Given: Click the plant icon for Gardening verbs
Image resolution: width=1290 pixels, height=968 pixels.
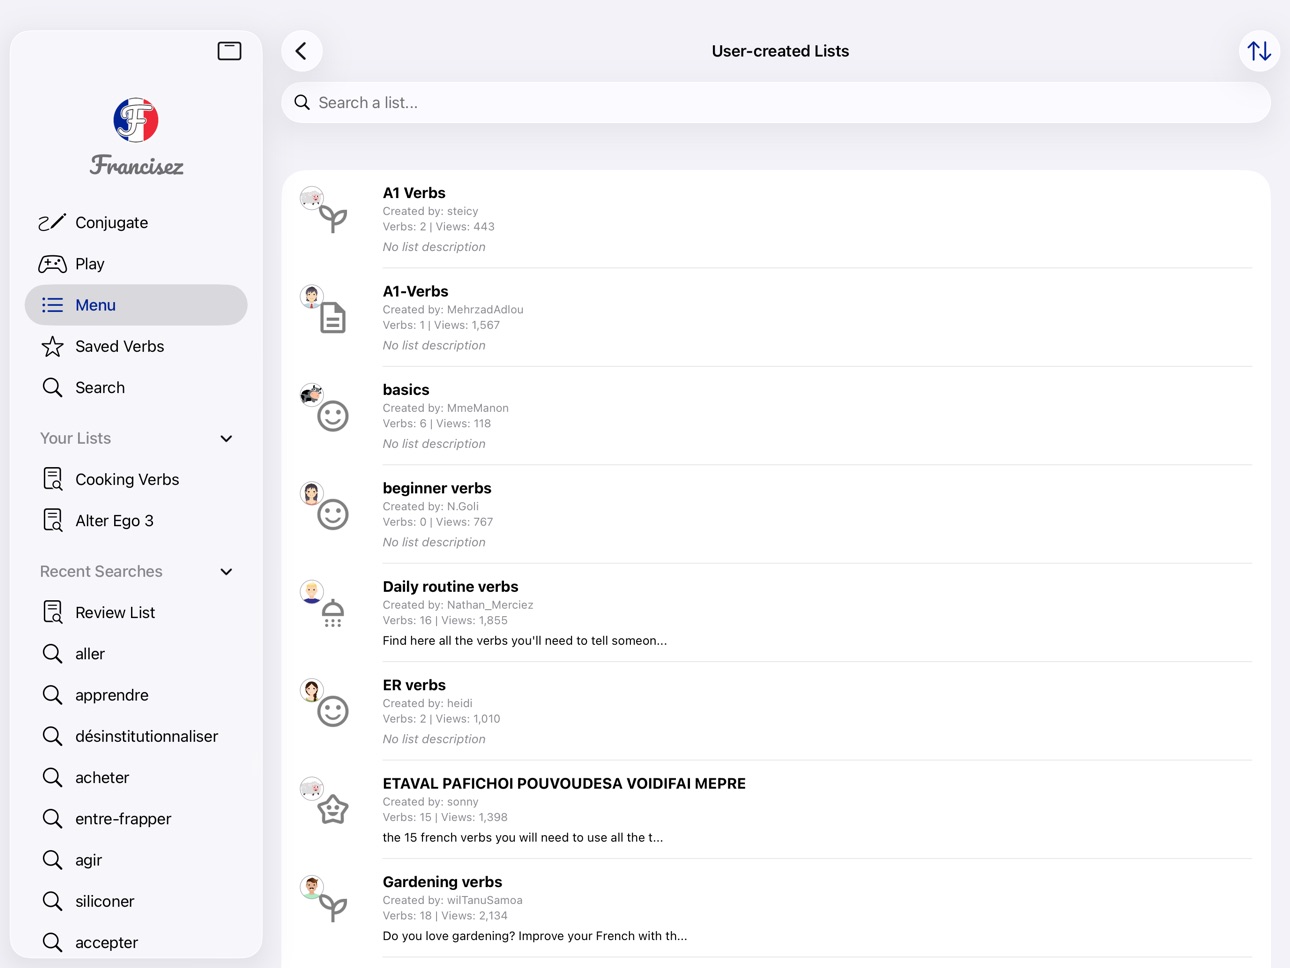Looking at the screenshot, I should tap(333, 908).
